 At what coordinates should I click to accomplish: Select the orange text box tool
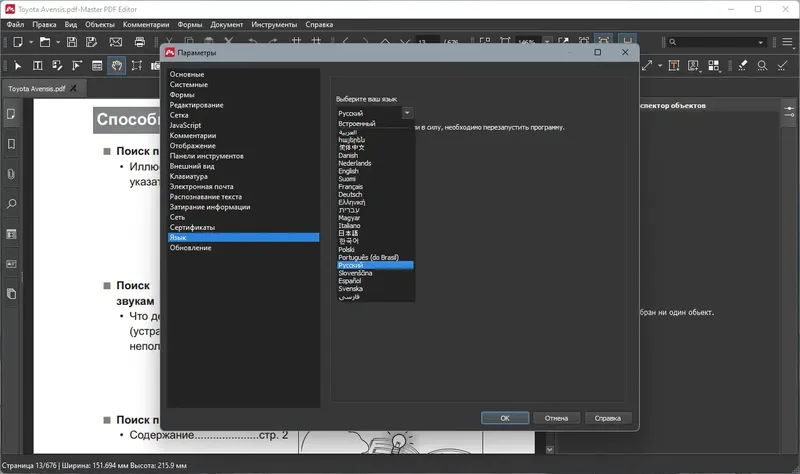point(674,65)
